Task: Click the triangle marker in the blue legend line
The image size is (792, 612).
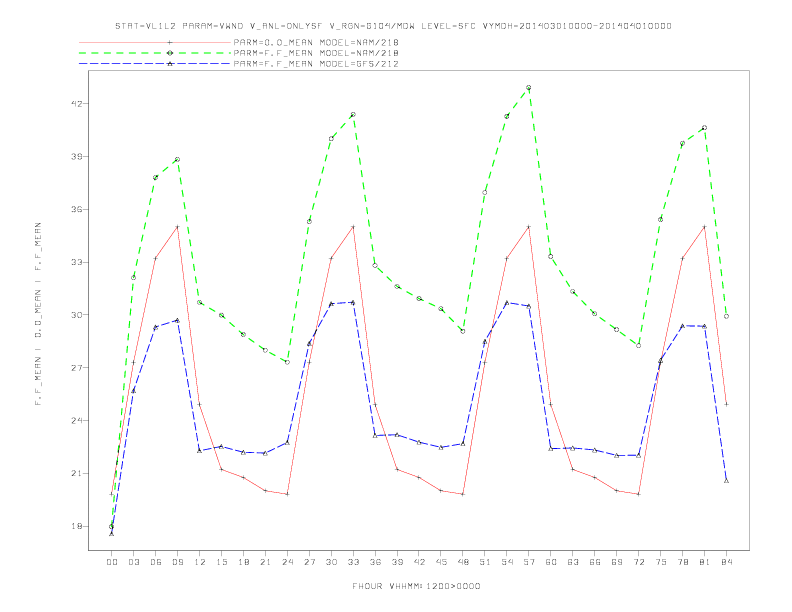Action: point(170,64)
